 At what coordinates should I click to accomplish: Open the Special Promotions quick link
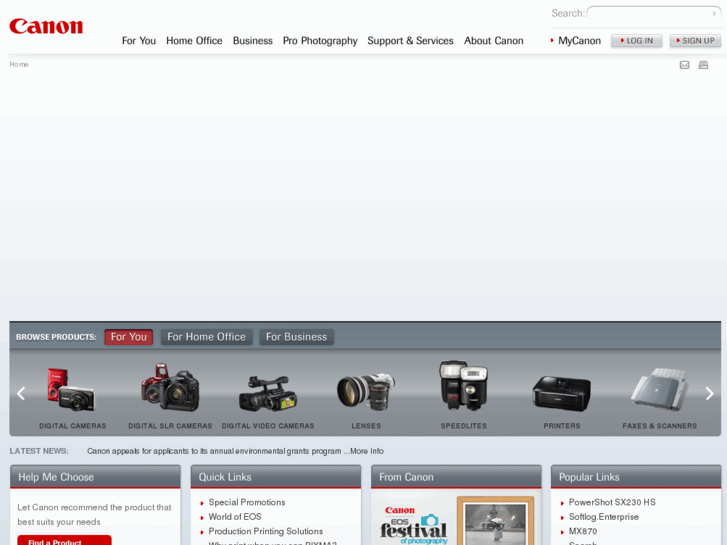click(x=247, y=502)
